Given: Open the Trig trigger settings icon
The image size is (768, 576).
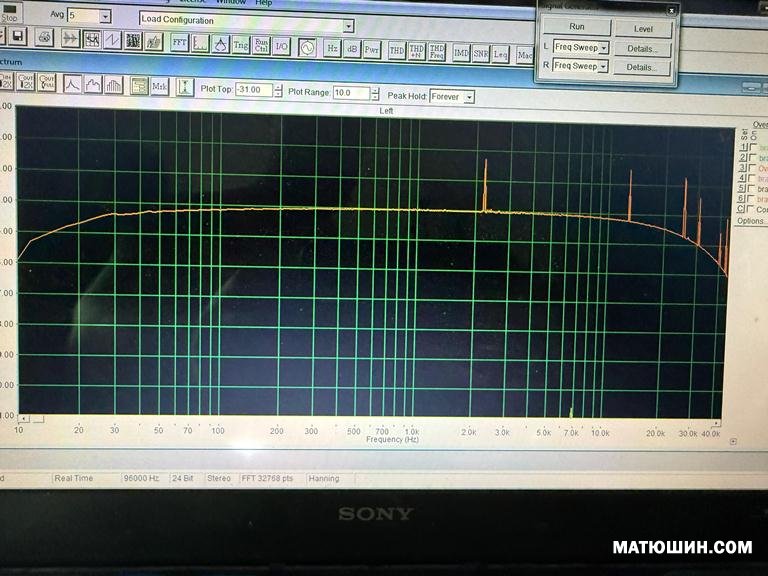Looking at the screenshot, I should tap(240, 45).
